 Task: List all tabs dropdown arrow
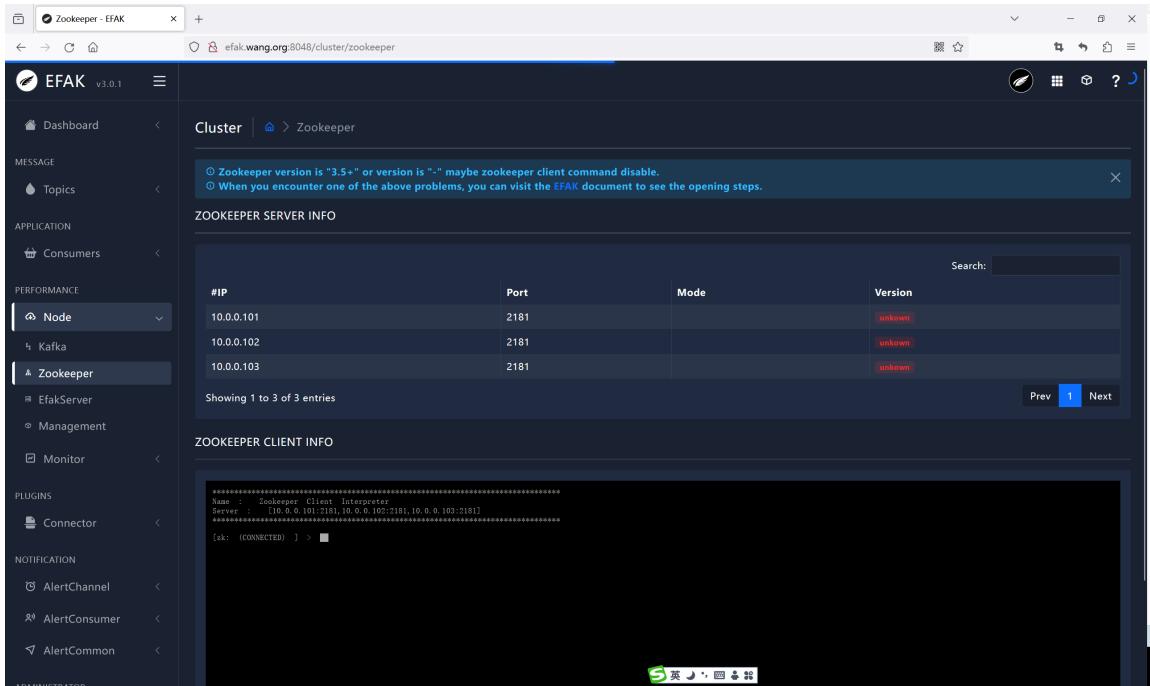pos(1014,18)
